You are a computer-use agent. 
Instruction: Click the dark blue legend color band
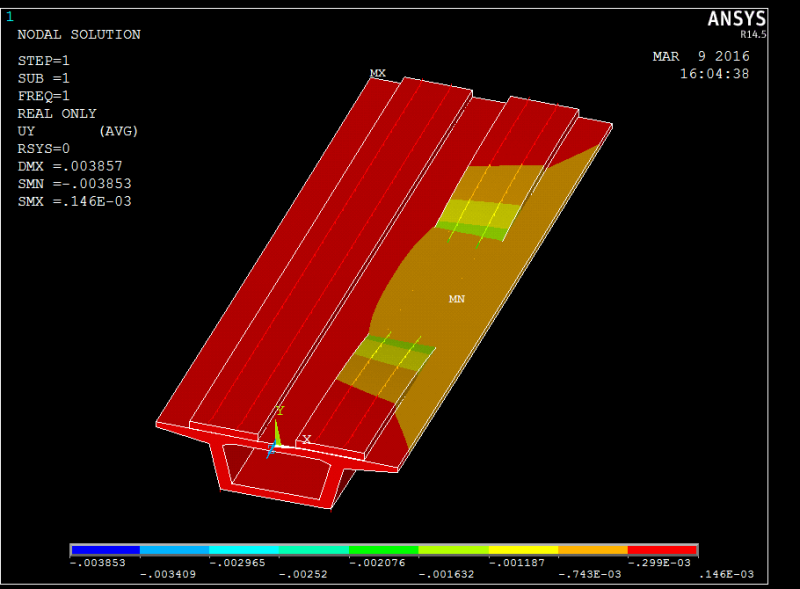[x=106, y=550]
